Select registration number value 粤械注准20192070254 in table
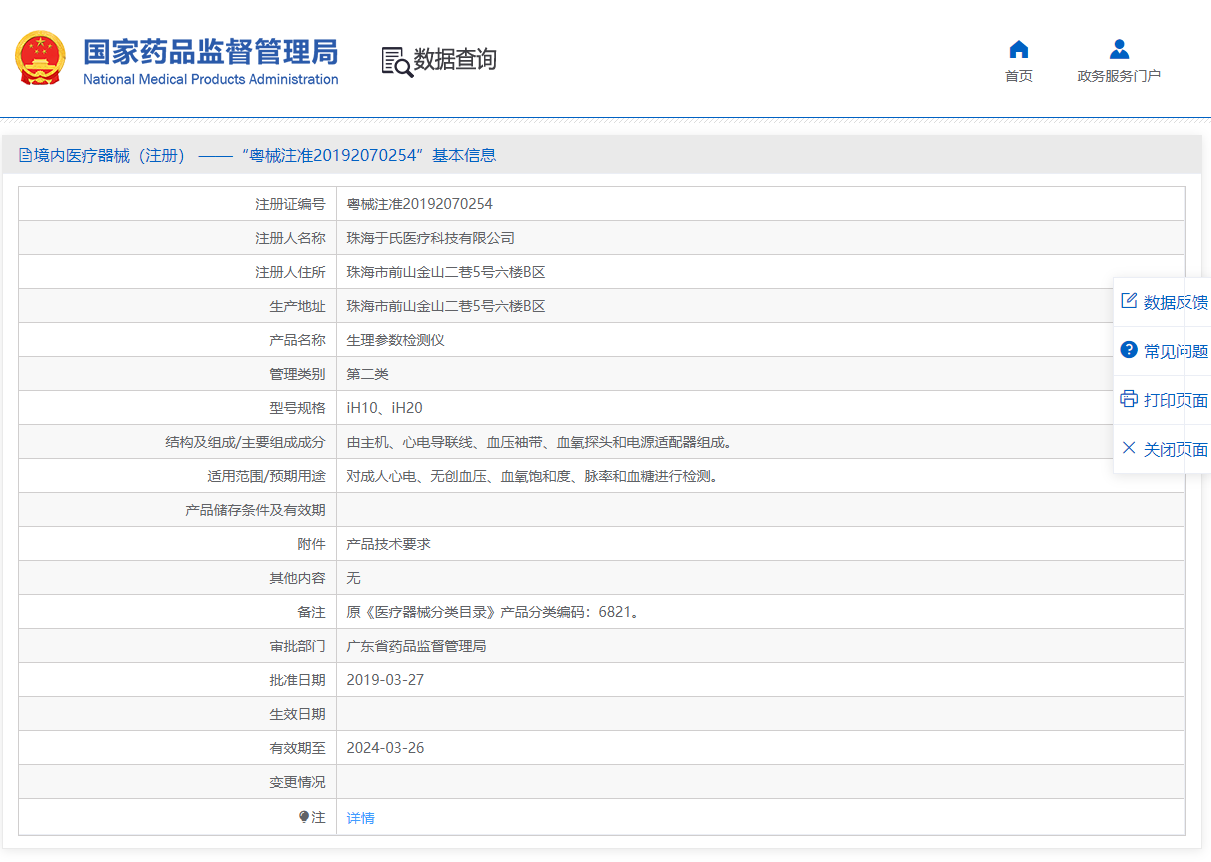Image resolution: width=1211 pixels, height=862 pixels. pos(420,204)
